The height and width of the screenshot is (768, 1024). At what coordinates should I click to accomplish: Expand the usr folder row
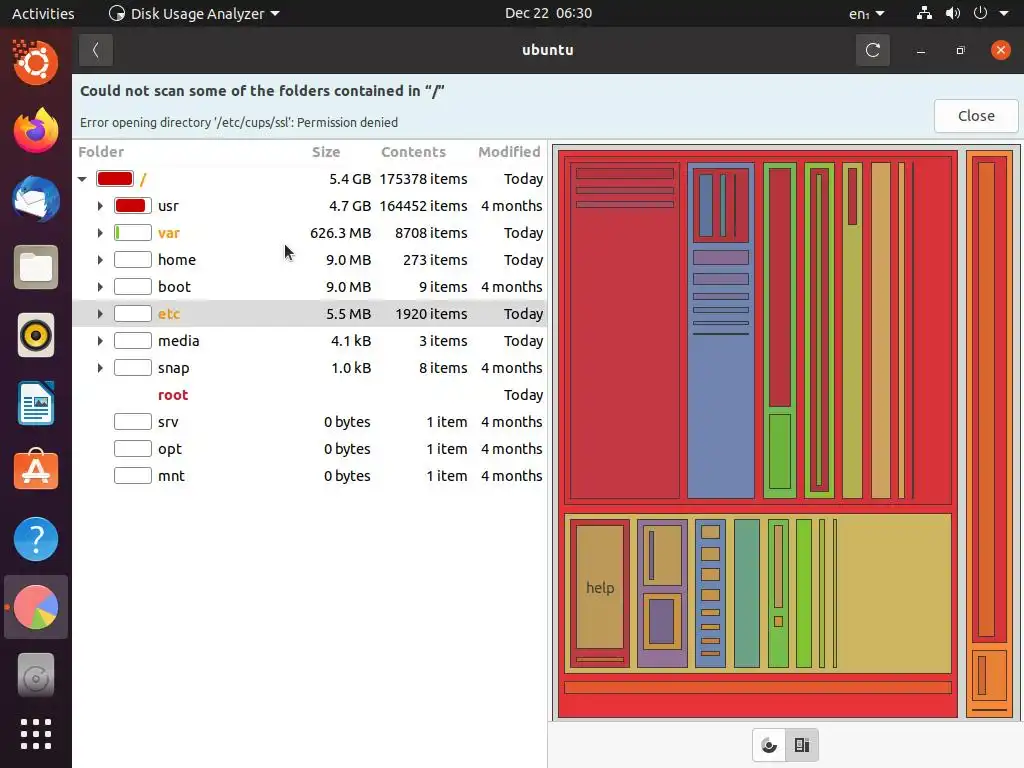(100, 206)
